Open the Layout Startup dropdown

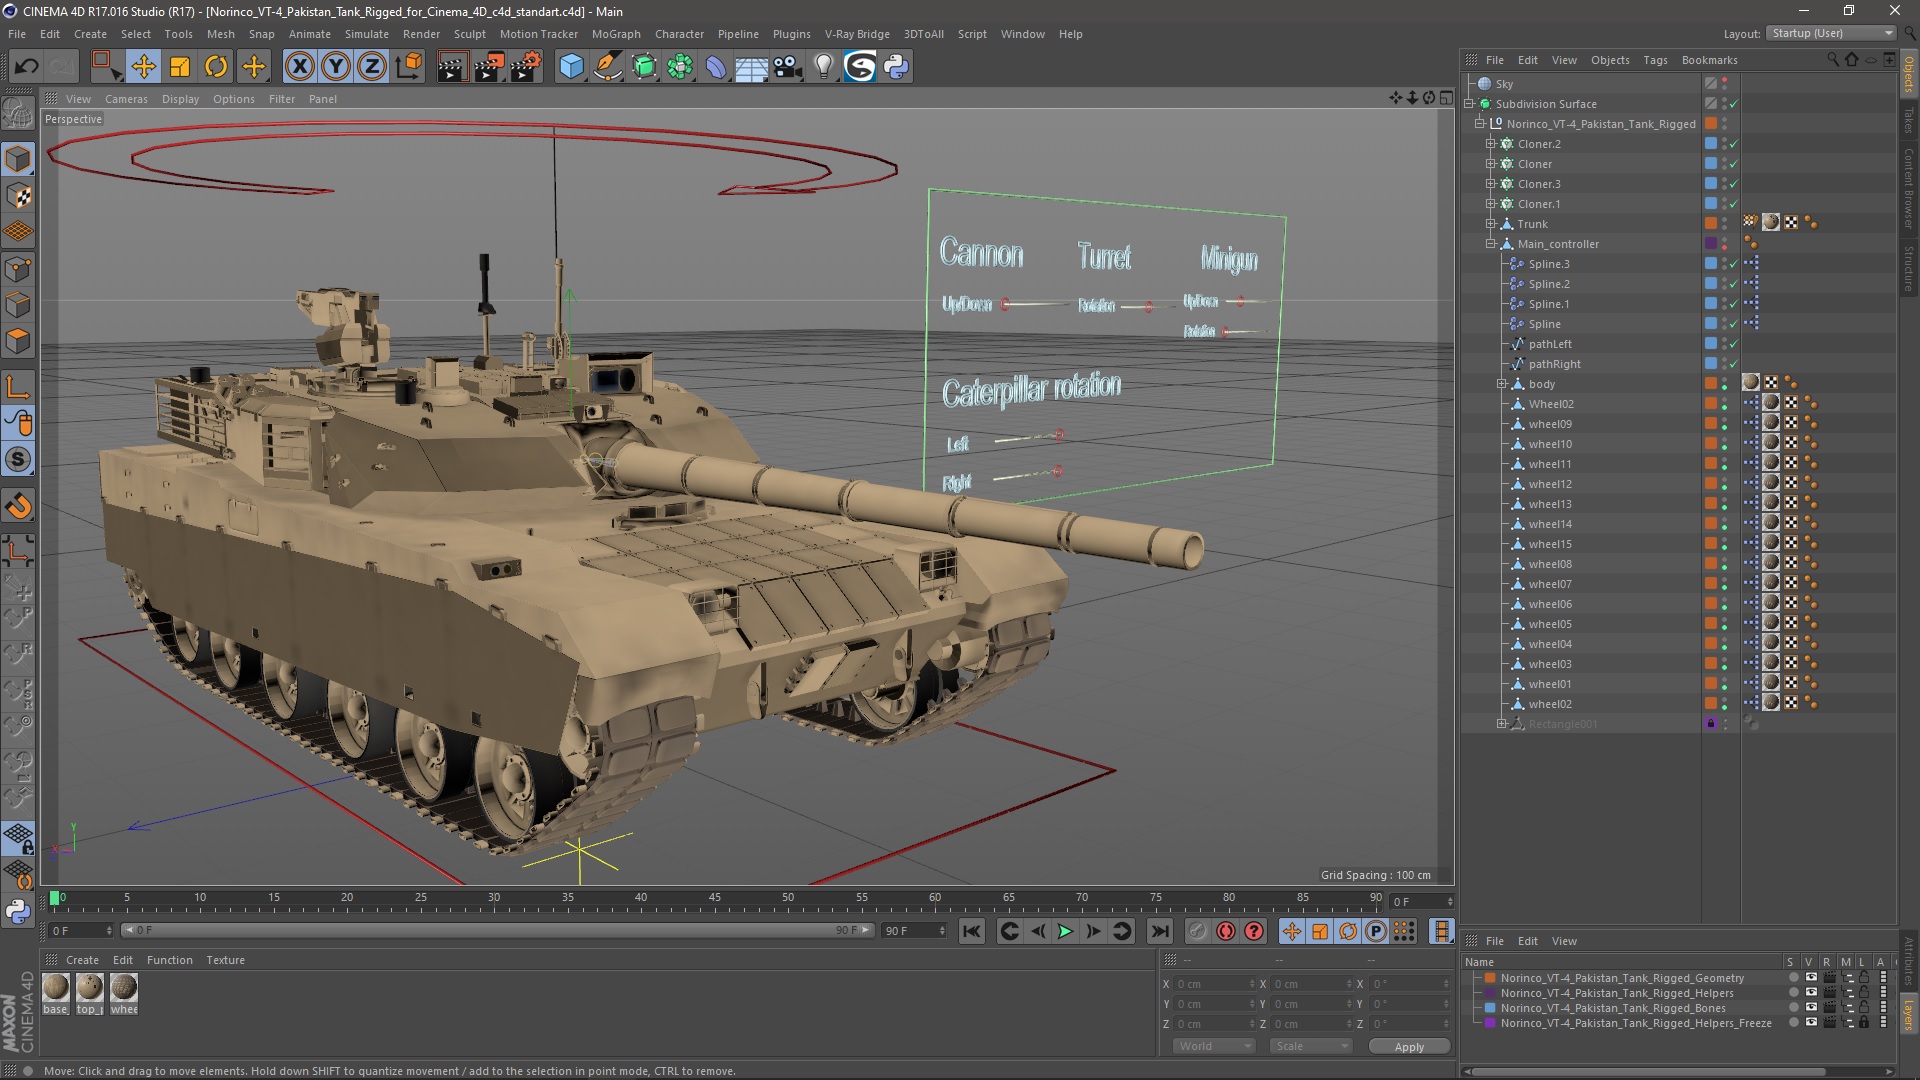click(x=1831, y=33)
